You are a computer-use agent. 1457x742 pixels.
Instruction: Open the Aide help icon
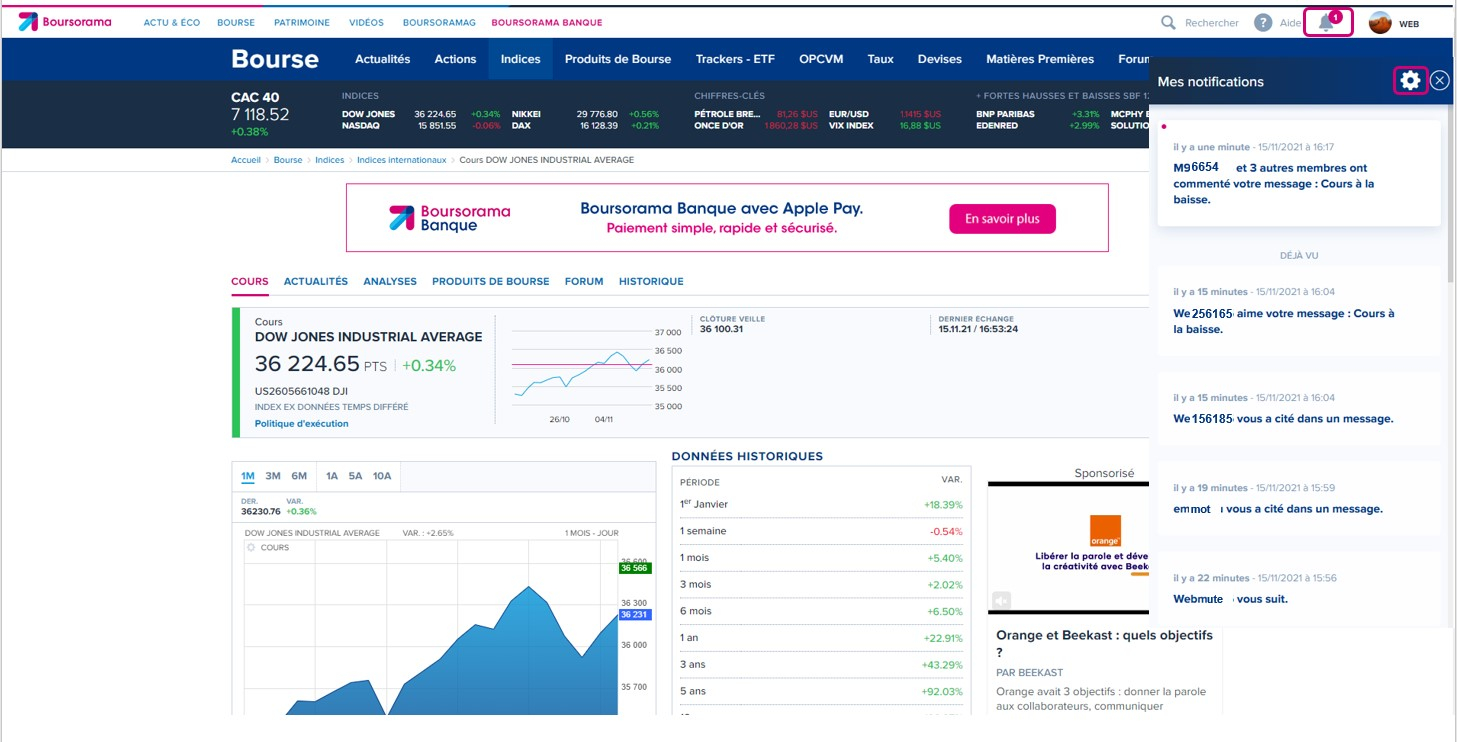1263,23
